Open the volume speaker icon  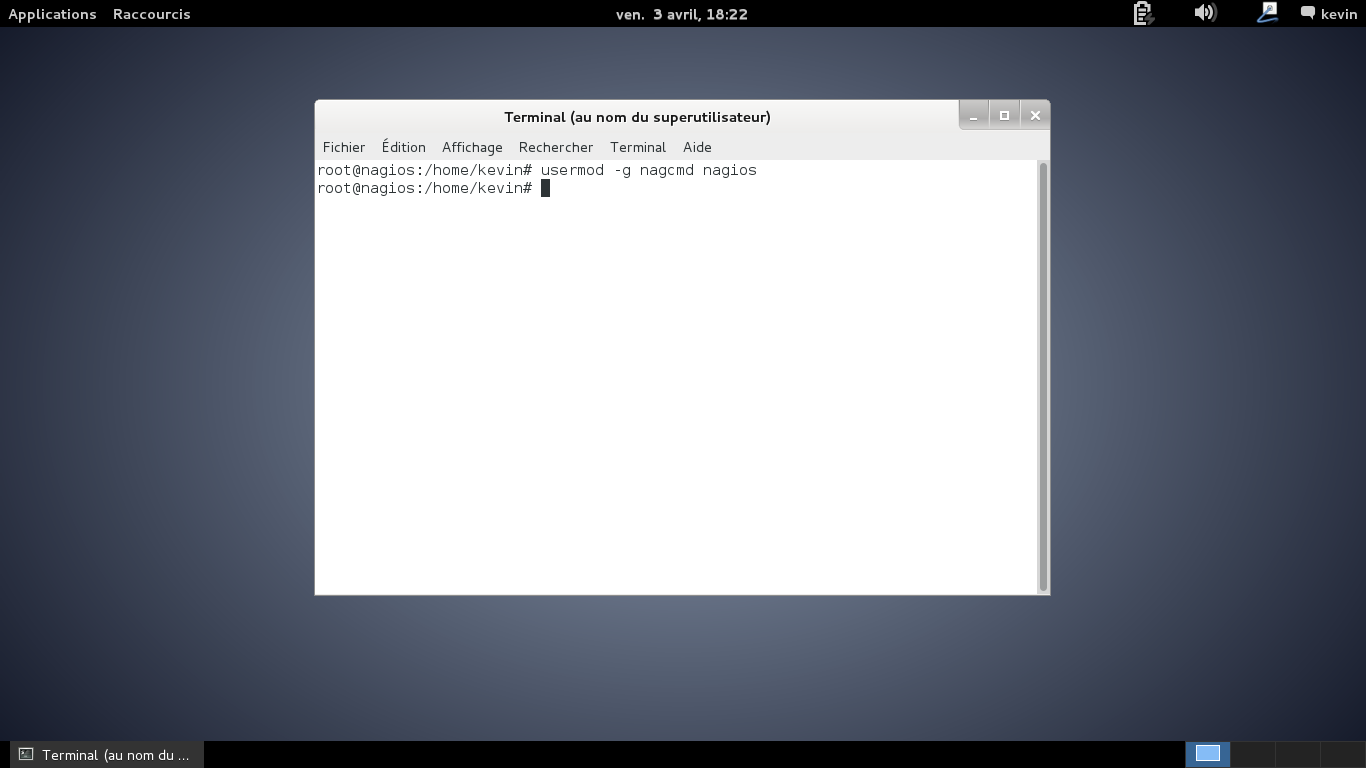coord(1205,13)
